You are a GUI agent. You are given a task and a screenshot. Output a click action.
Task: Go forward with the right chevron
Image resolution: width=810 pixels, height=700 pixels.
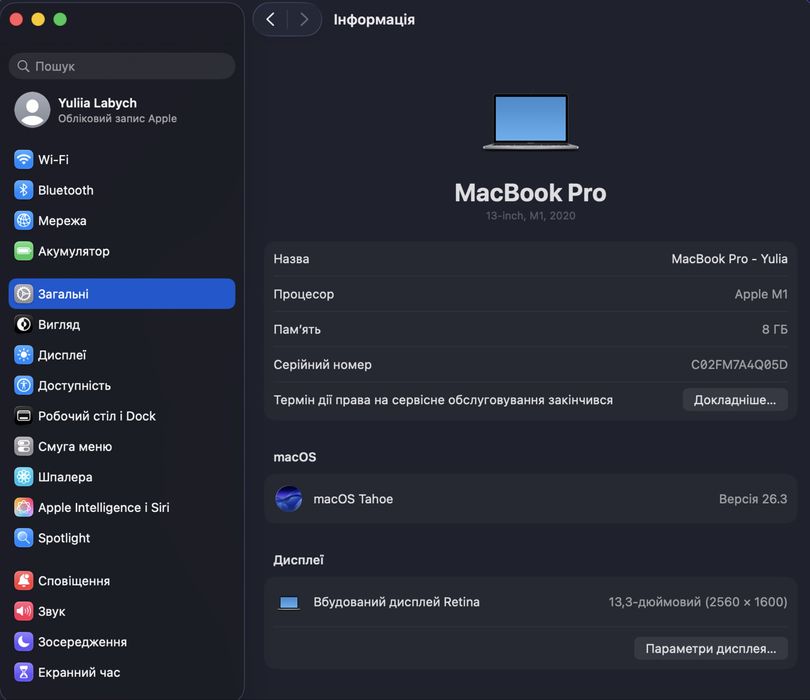point(304,20)
